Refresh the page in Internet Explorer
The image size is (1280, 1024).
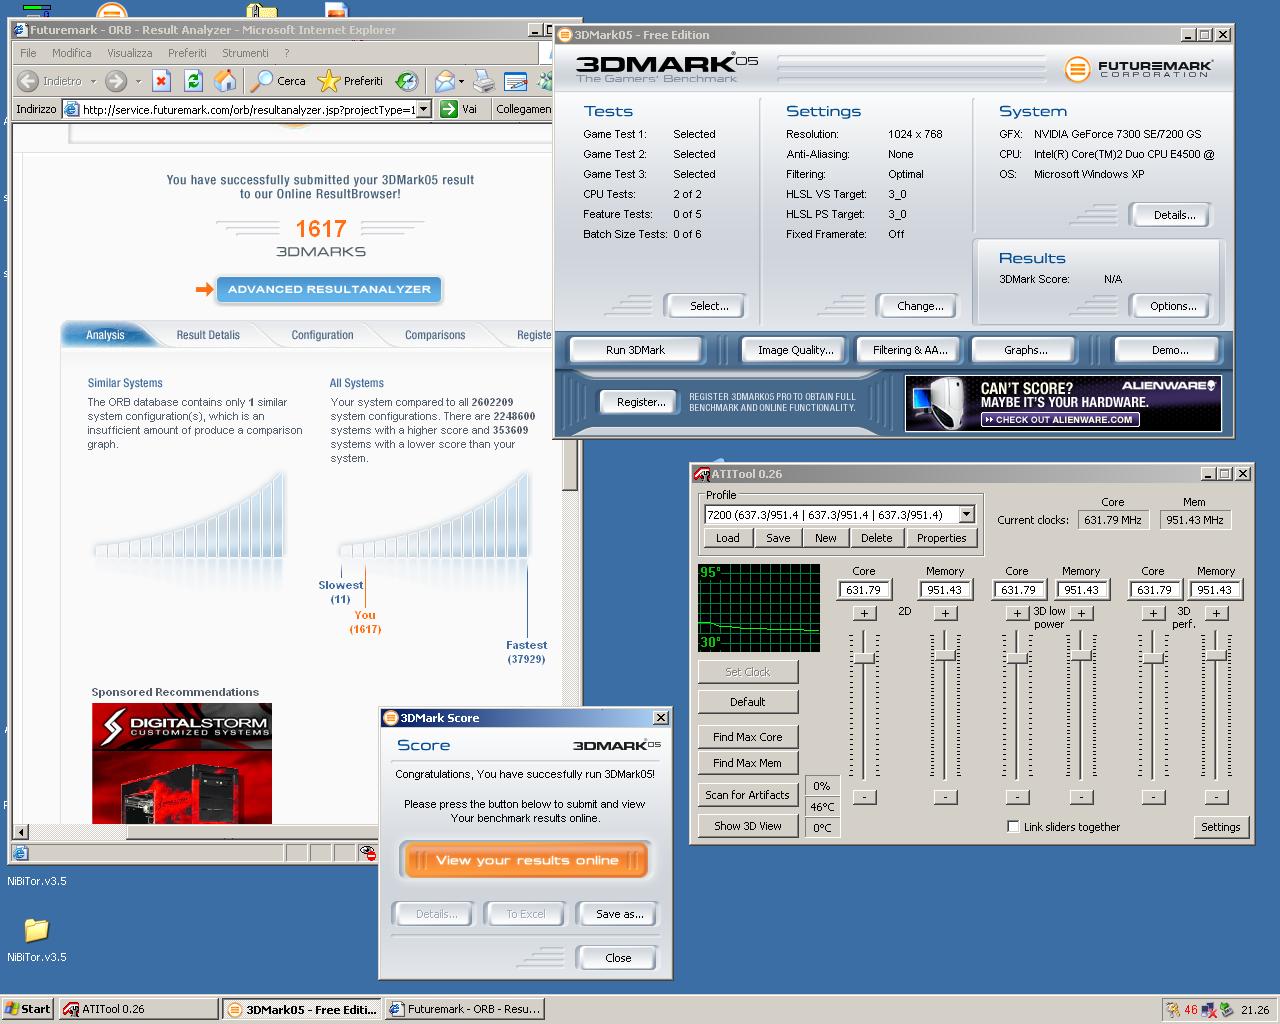194,81
